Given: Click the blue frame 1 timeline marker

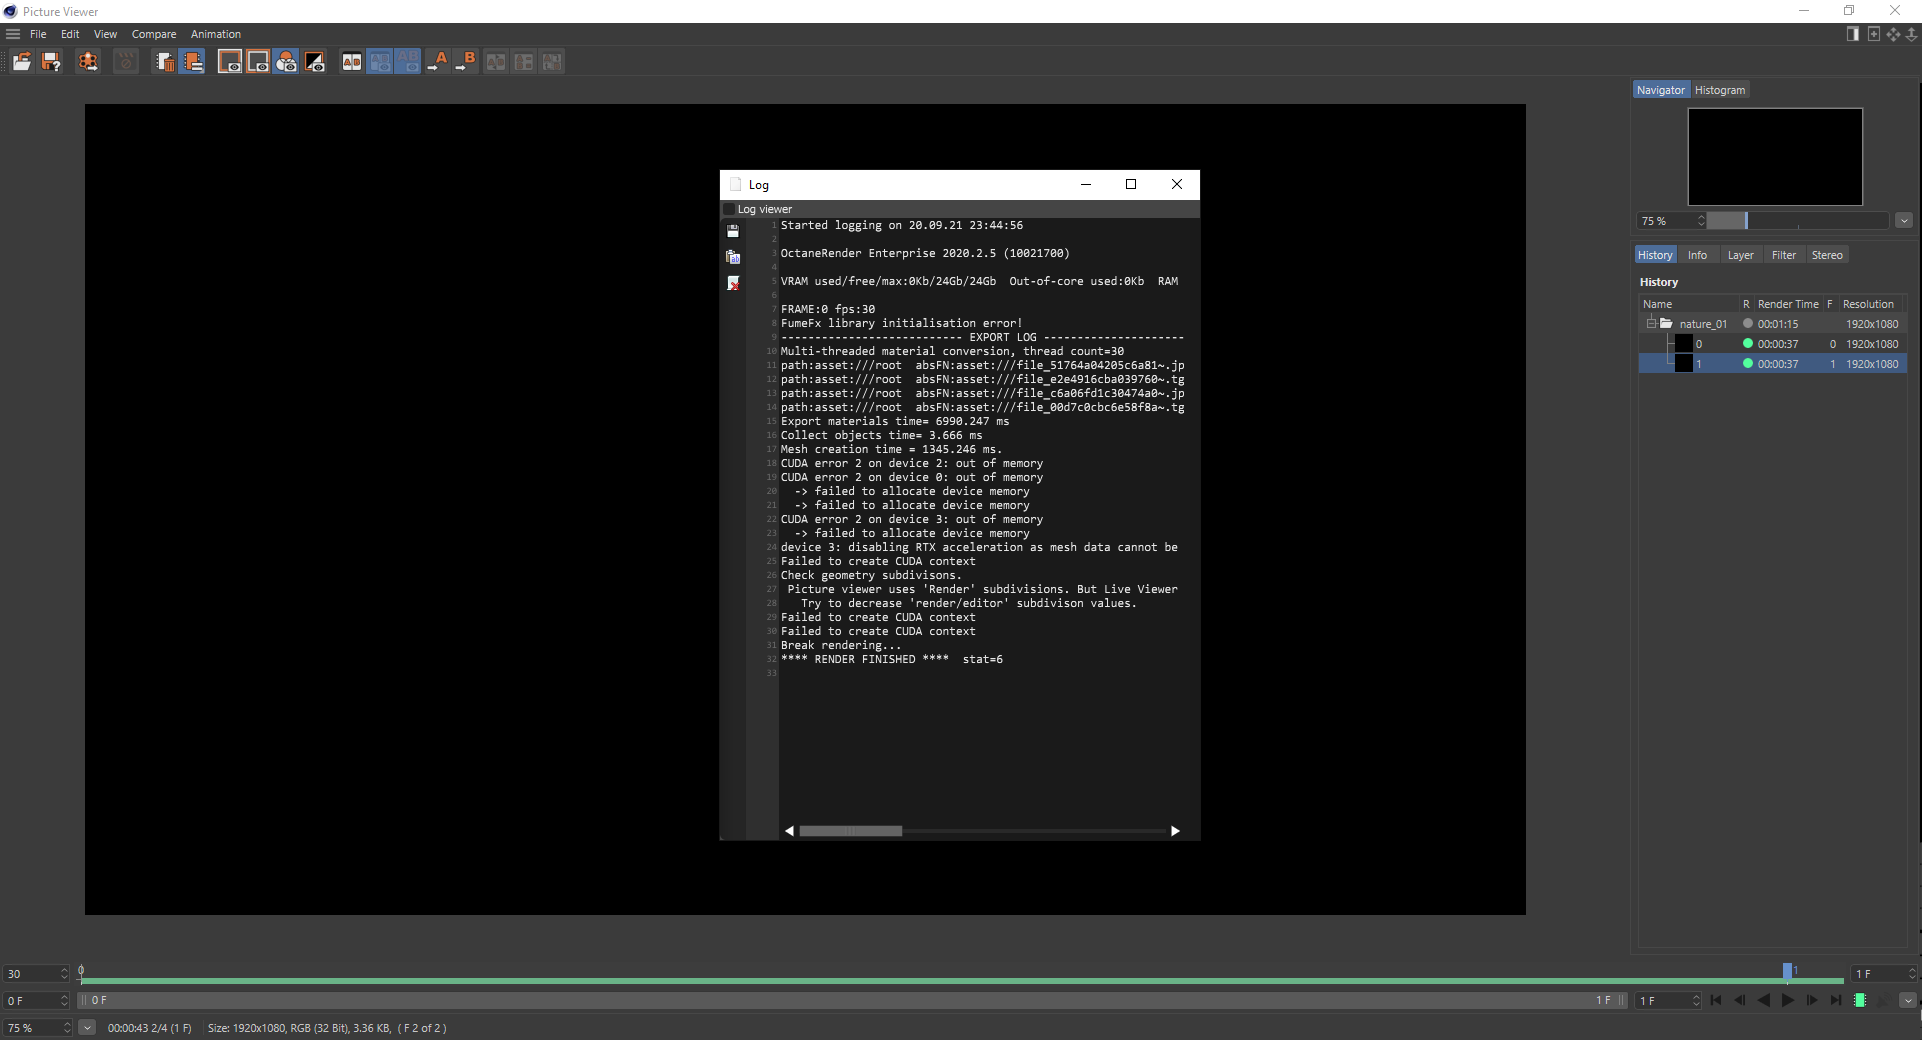Looking at the screenshot, I should click(1787, 971).
